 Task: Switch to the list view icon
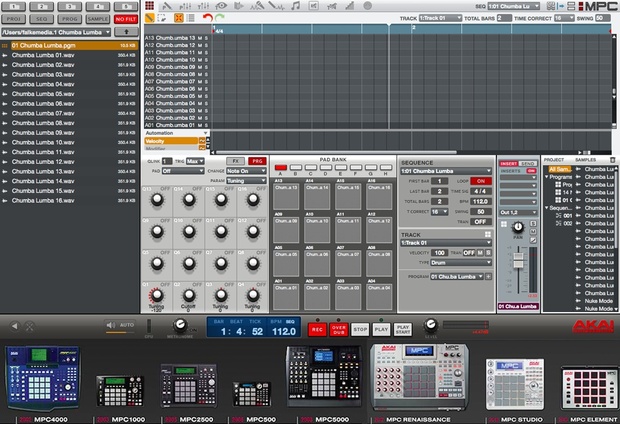(190, 18)
